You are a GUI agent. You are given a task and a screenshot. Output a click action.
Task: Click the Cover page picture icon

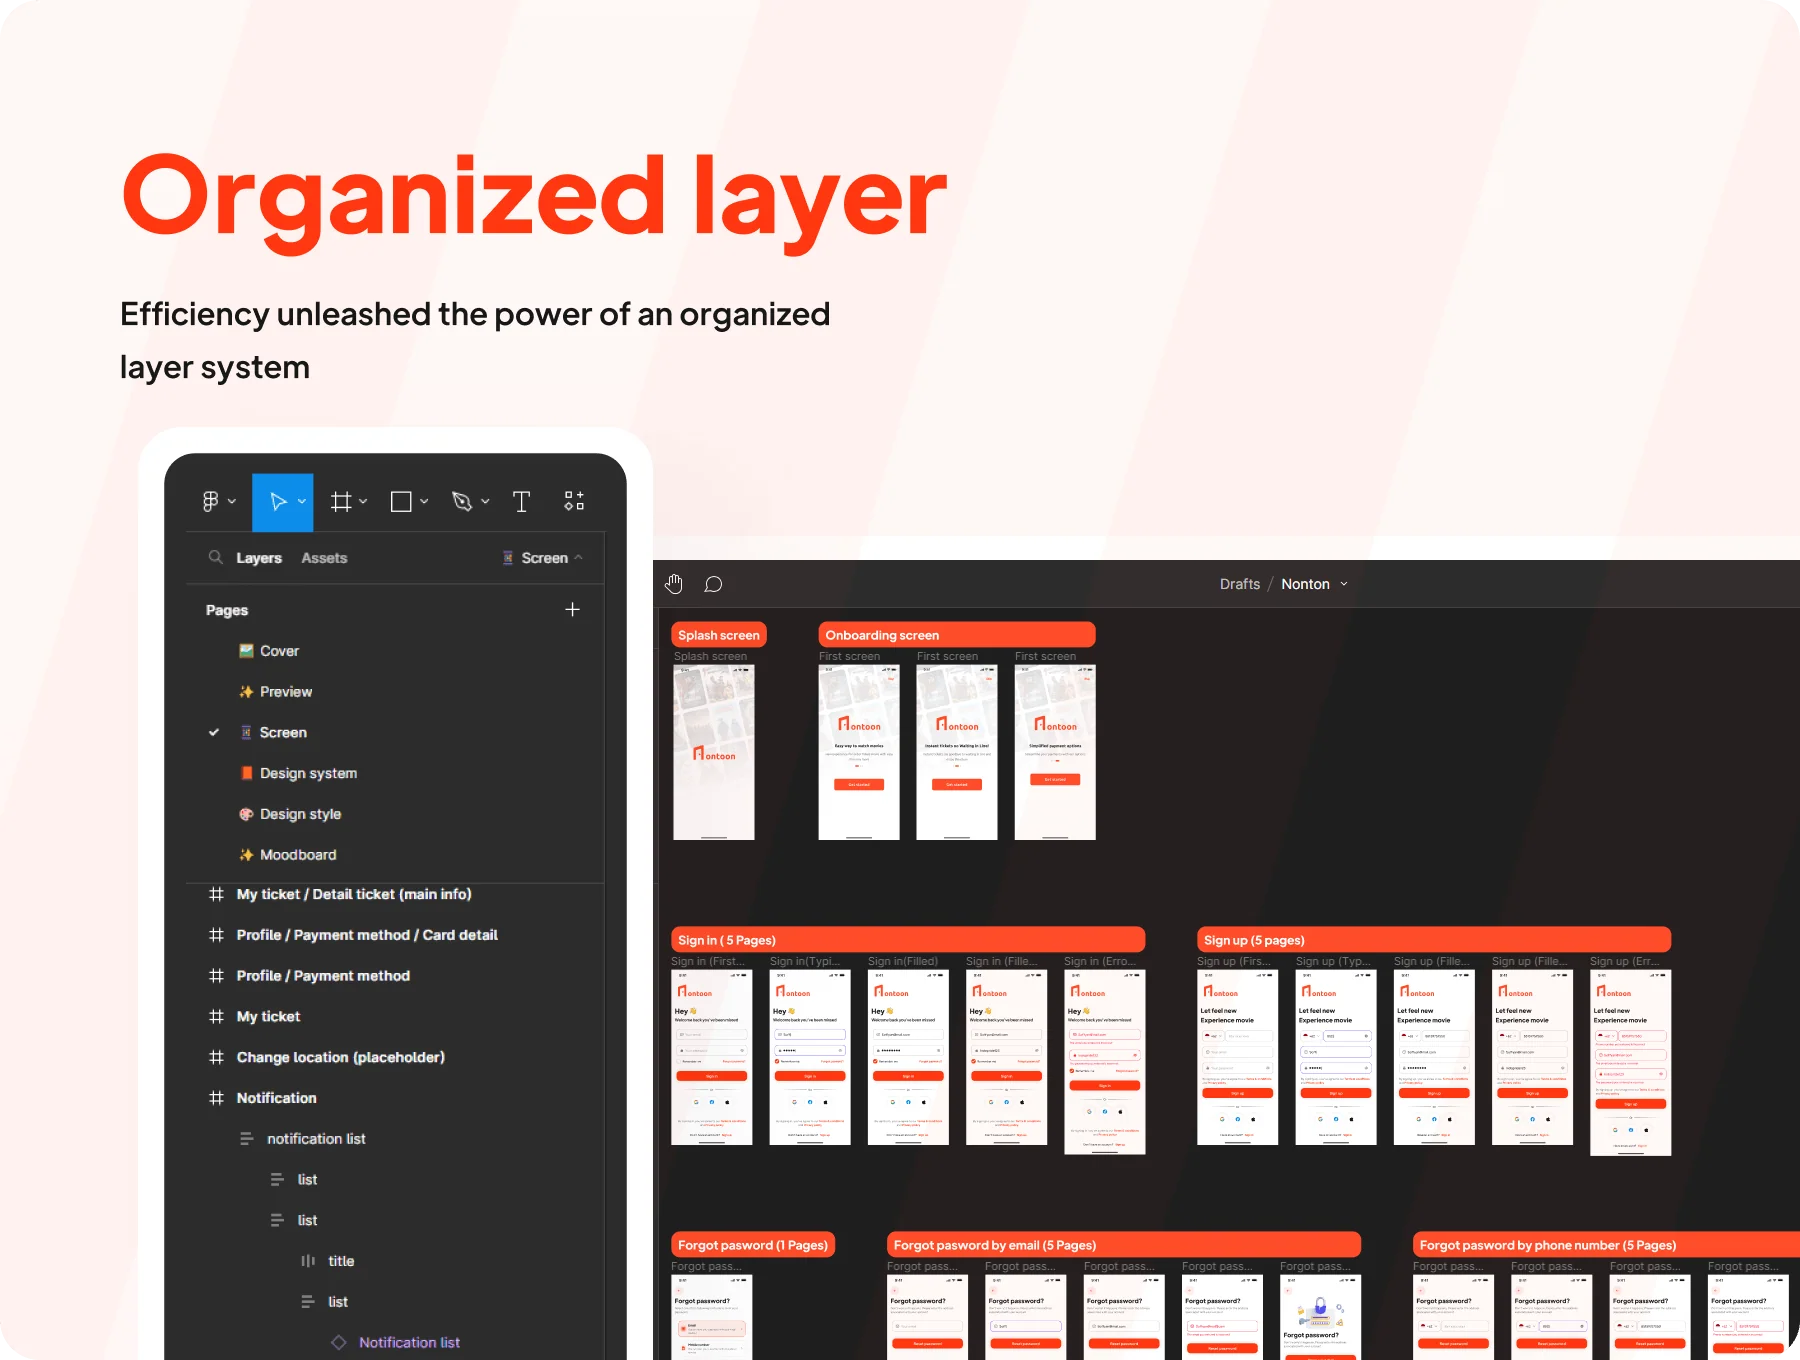(x=246, y=651)
